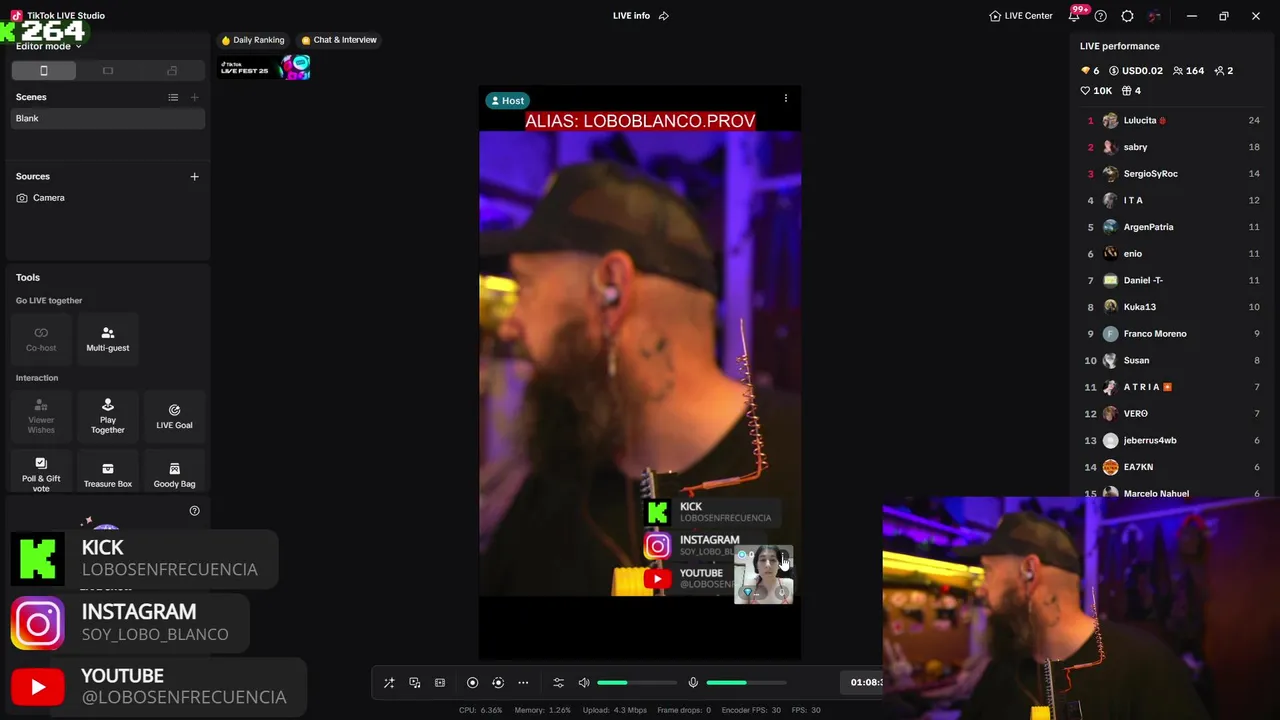Screen dimensions: 1280x720
Task: Select viewer Lulucita in ranking list
Action: pyautogui.click(x=1172, y=120)
